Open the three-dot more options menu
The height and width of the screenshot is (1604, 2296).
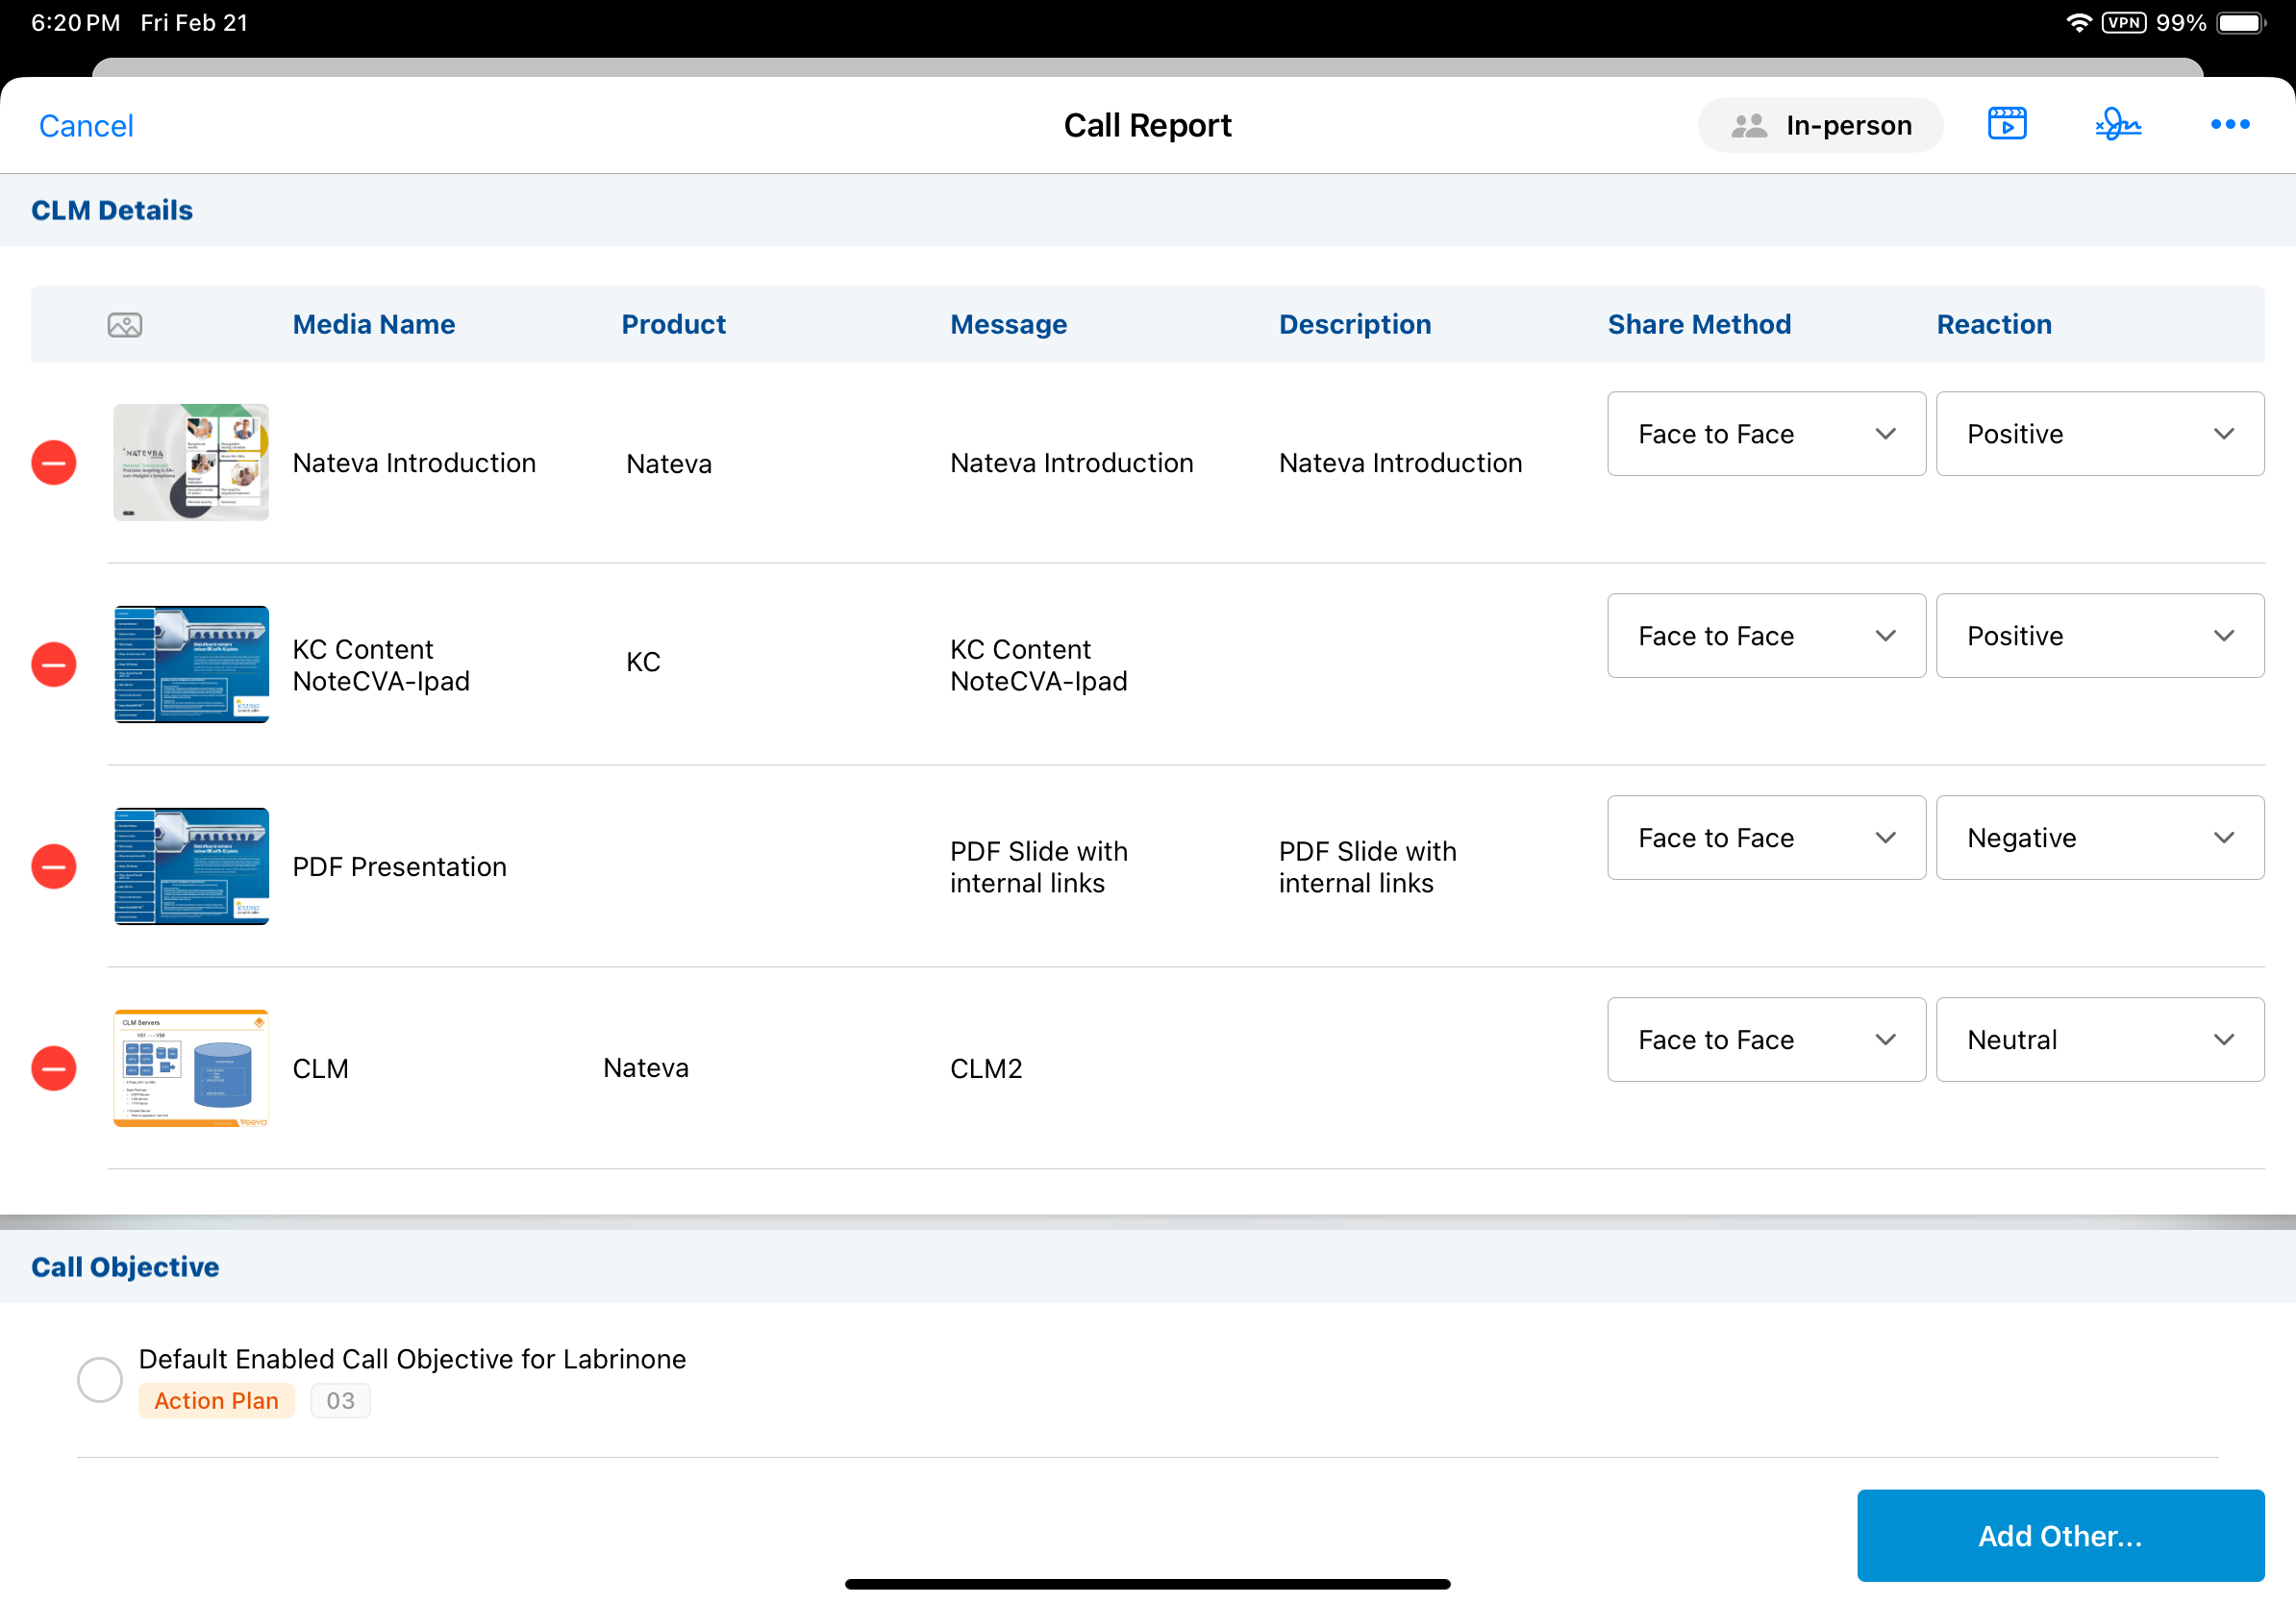(2229, 124)
